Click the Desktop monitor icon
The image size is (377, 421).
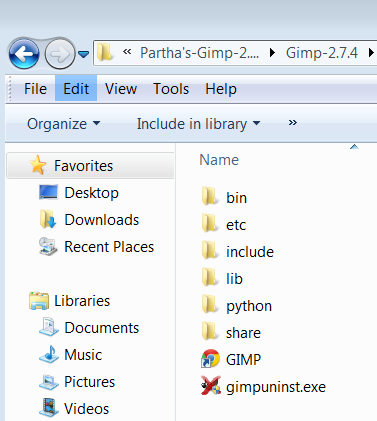point(48,192)
